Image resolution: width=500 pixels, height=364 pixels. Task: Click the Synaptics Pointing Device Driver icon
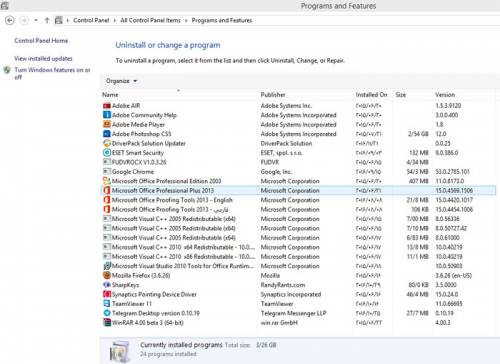(x=107, y=294)
